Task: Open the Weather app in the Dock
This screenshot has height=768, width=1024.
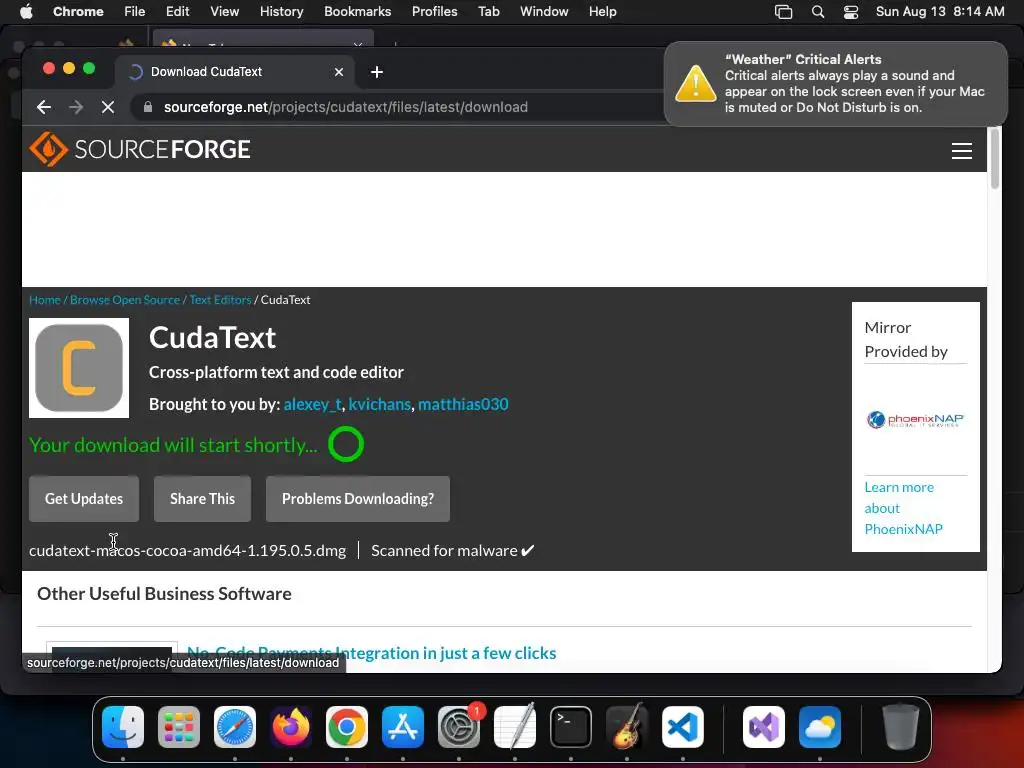Action: click(x=820, y=727)
